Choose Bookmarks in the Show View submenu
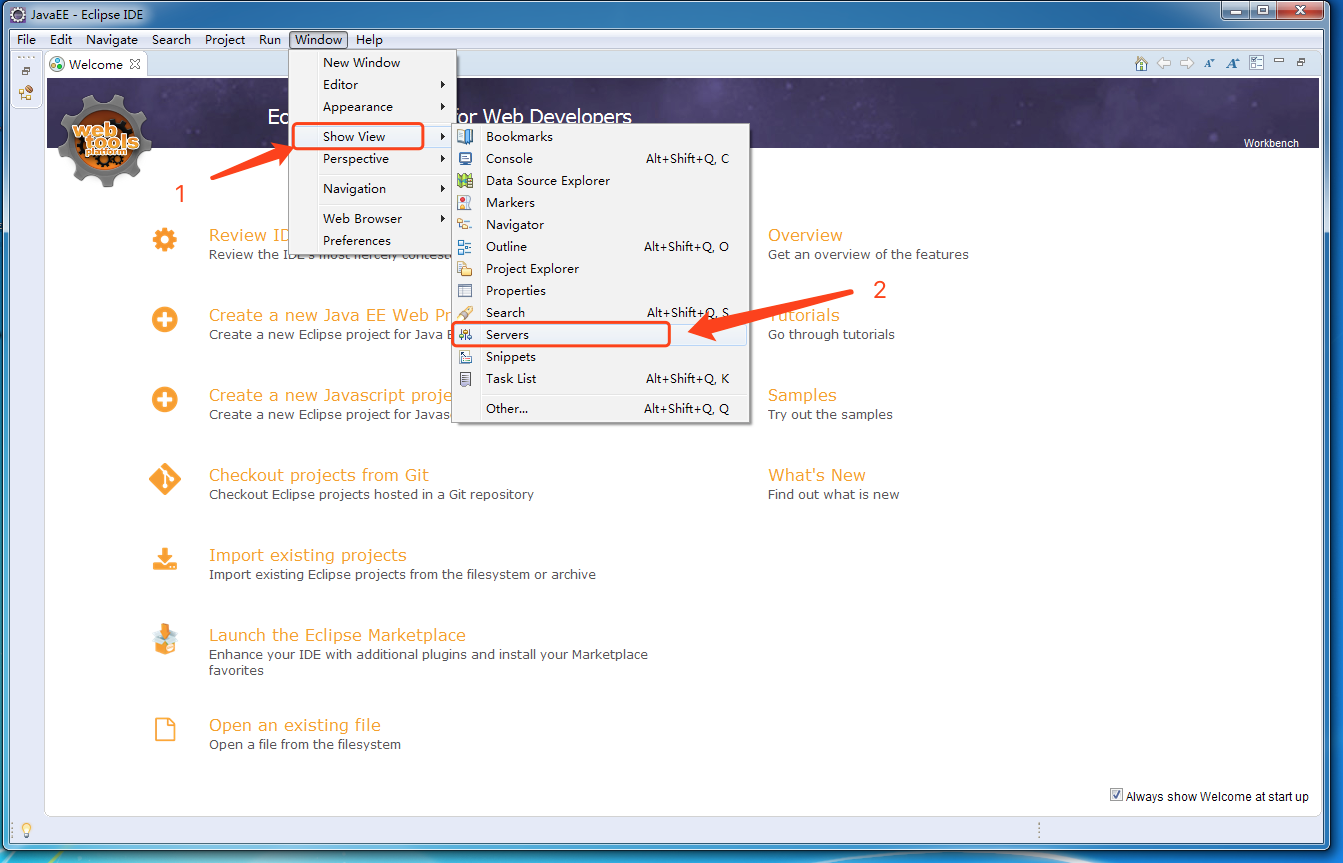 click(x=600, y=136)
